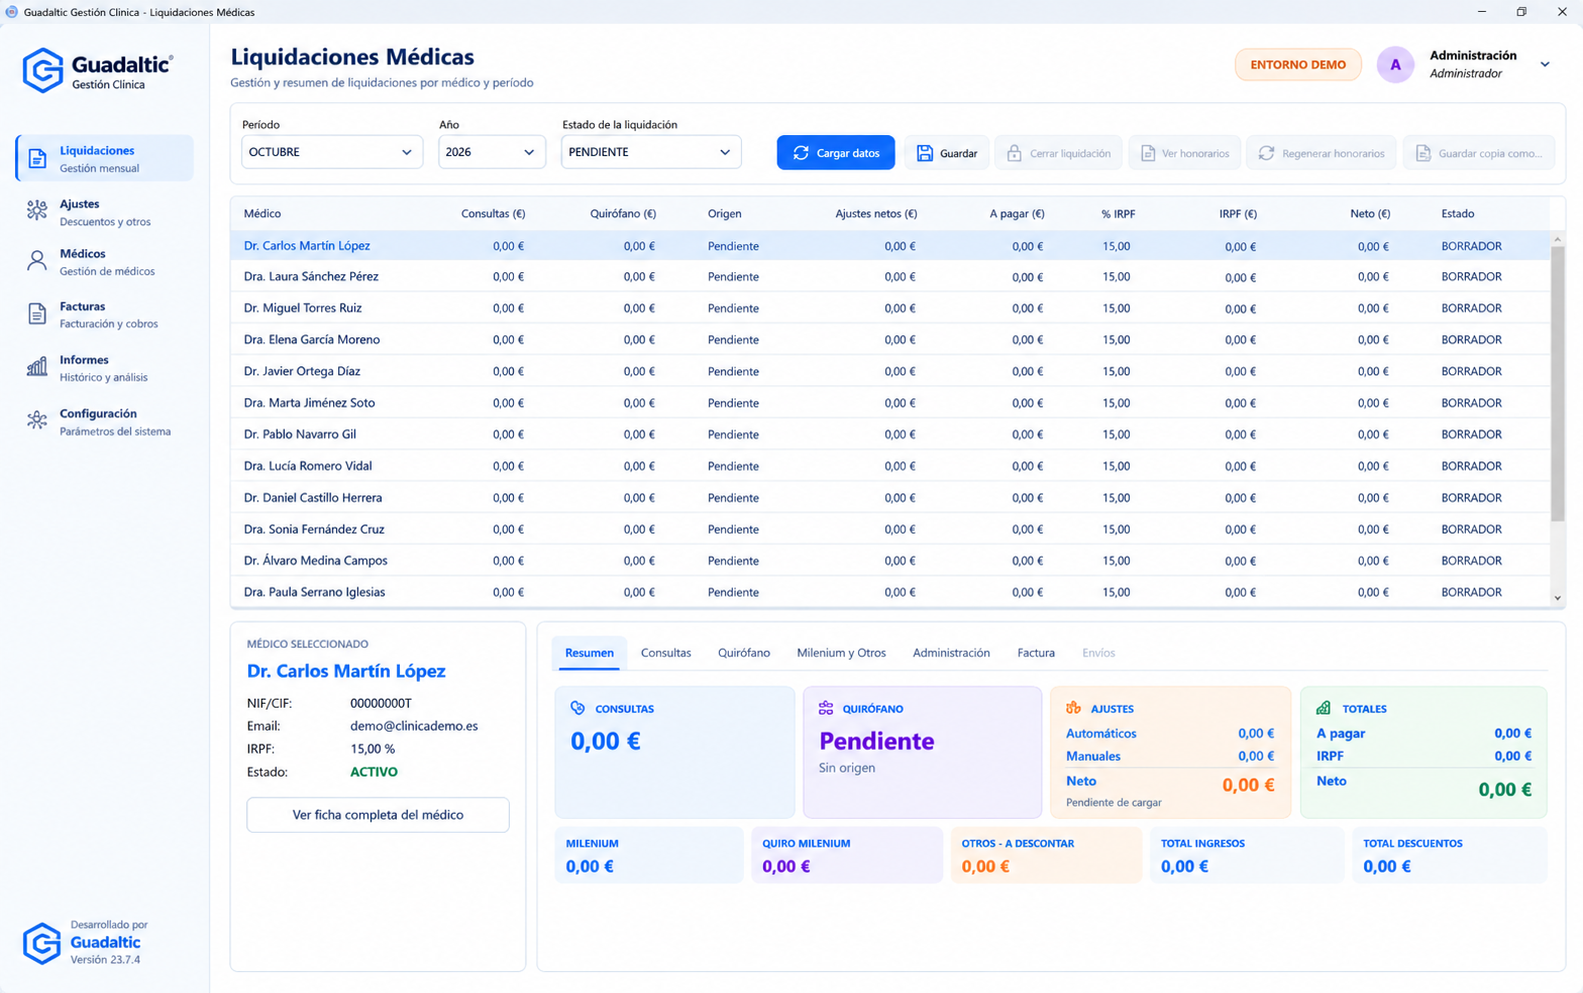The height and width of the screenshot is (993, 1583).
Task: Click the Totales card chart icon
Action: coord(1324,708)
